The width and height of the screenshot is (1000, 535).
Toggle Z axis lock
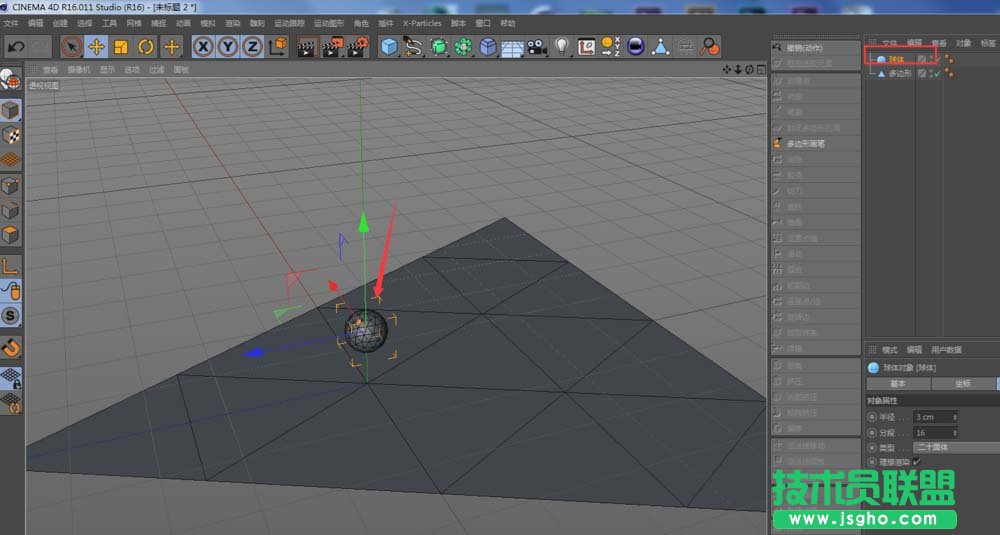pyautogui.click(x=253, y=47)
